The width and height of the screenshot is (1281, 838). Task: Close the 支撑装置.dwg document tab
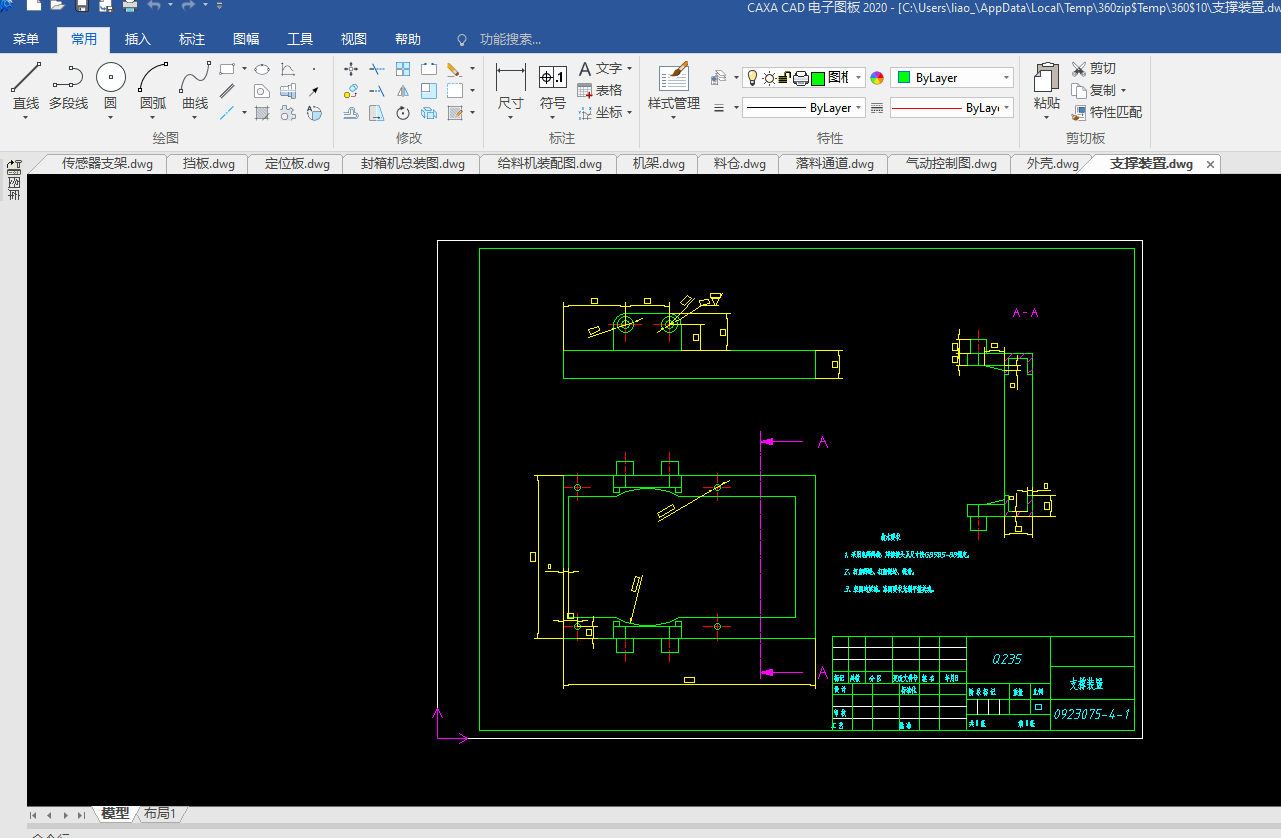point(1210,165)
